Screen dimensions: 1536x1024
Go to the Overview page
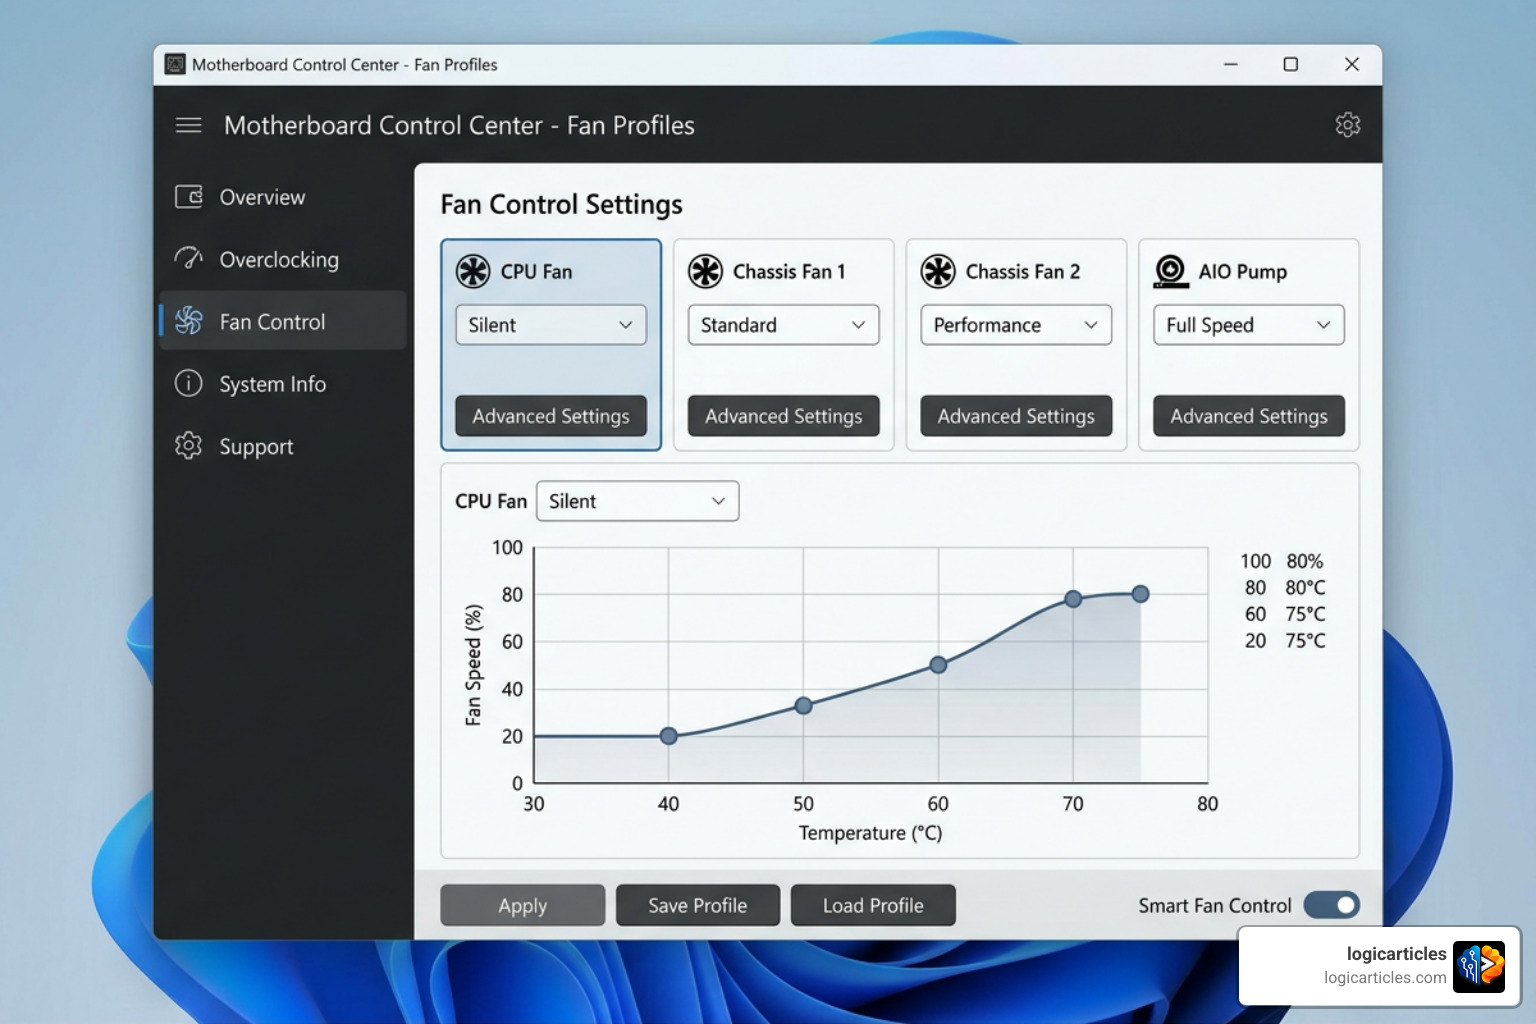[283, 197]
